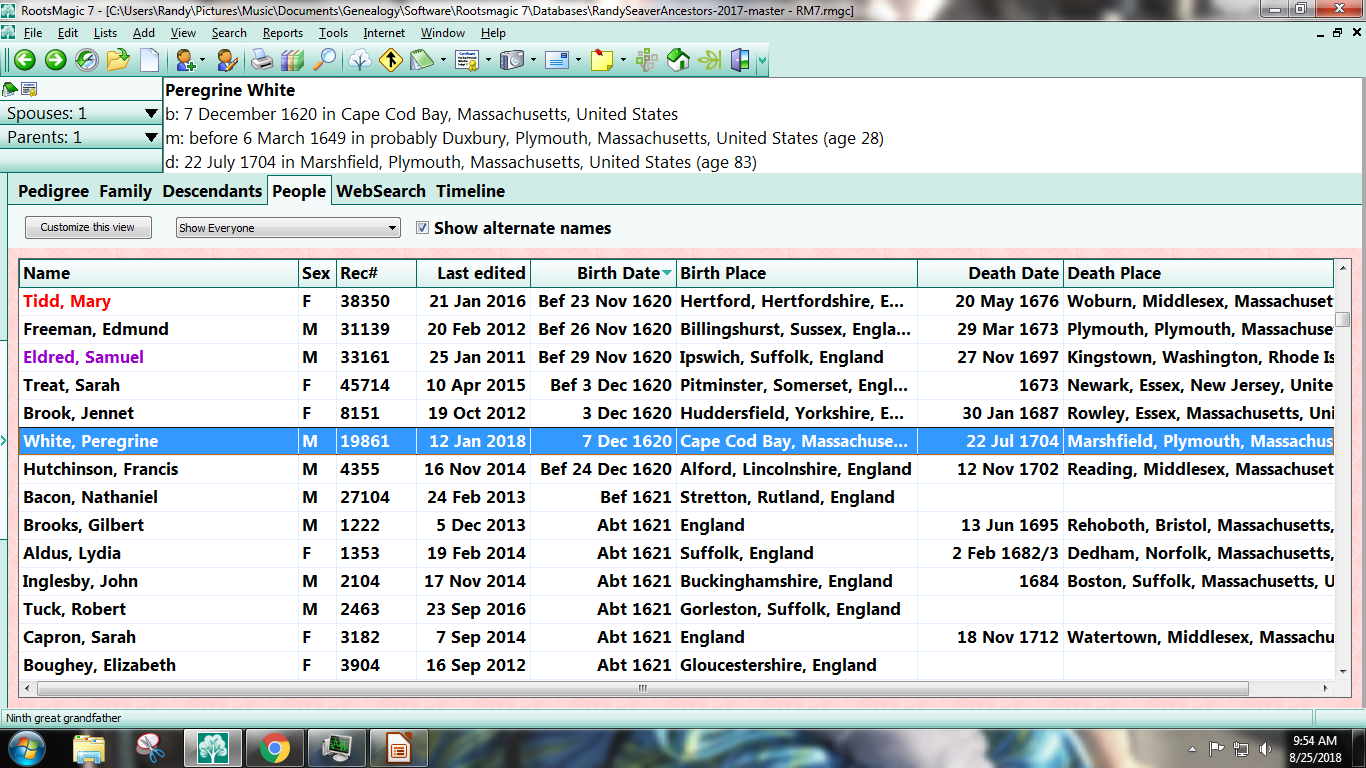Click the Windows Start button
Viewport: 1366px width, 768px height.
tap(25, 748)
